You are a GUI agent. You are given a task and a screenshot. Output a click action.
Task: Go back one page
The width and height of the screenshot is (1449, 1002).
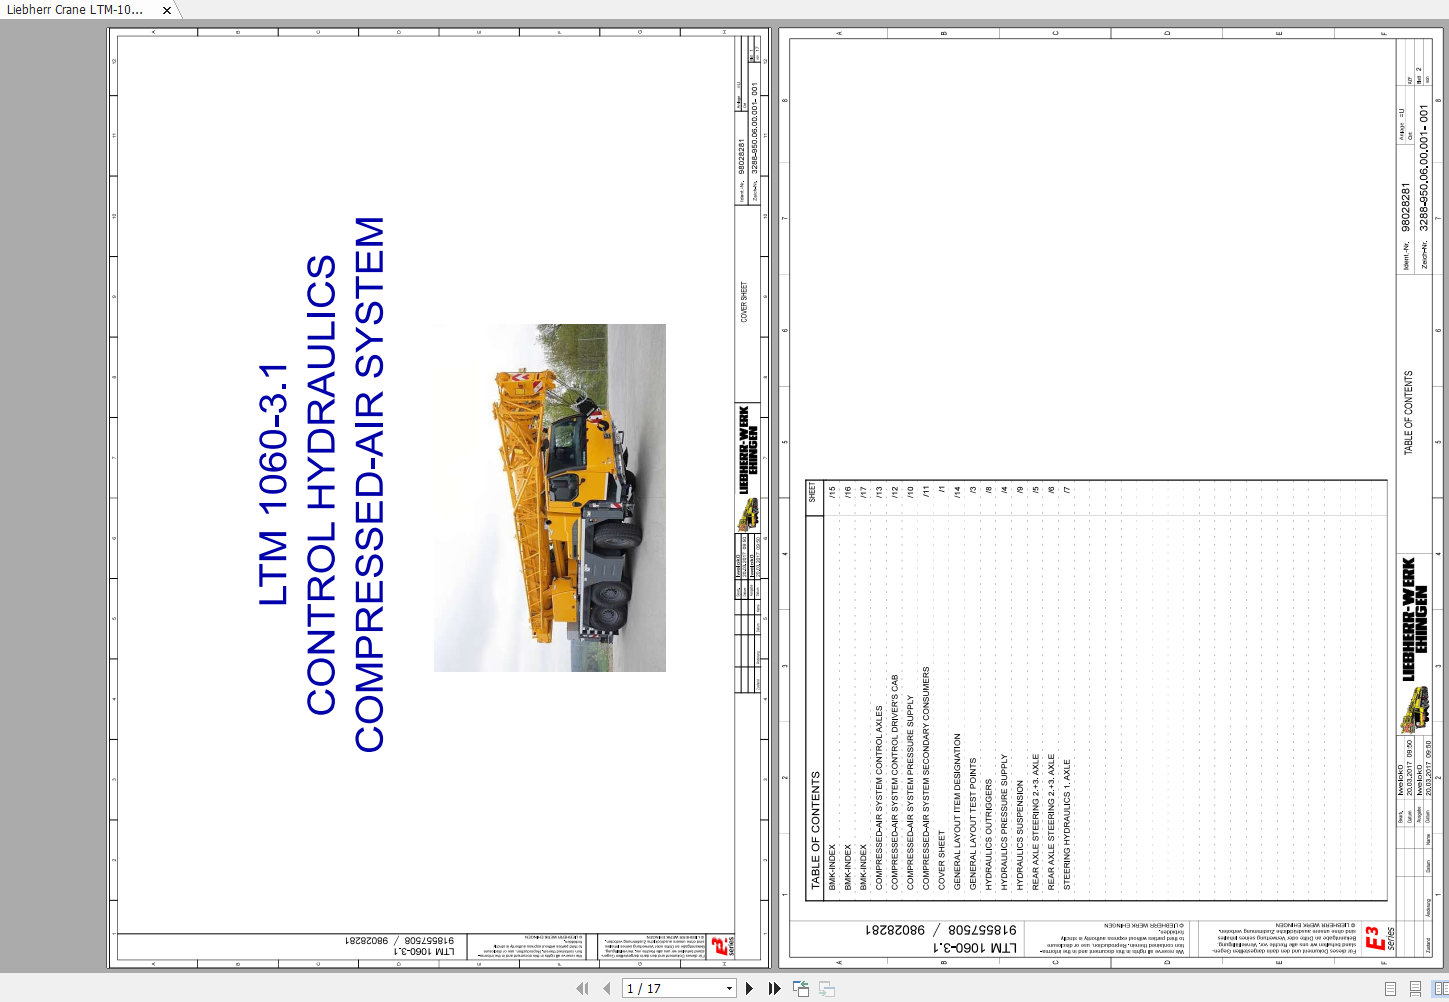click(x=606, y=988)
